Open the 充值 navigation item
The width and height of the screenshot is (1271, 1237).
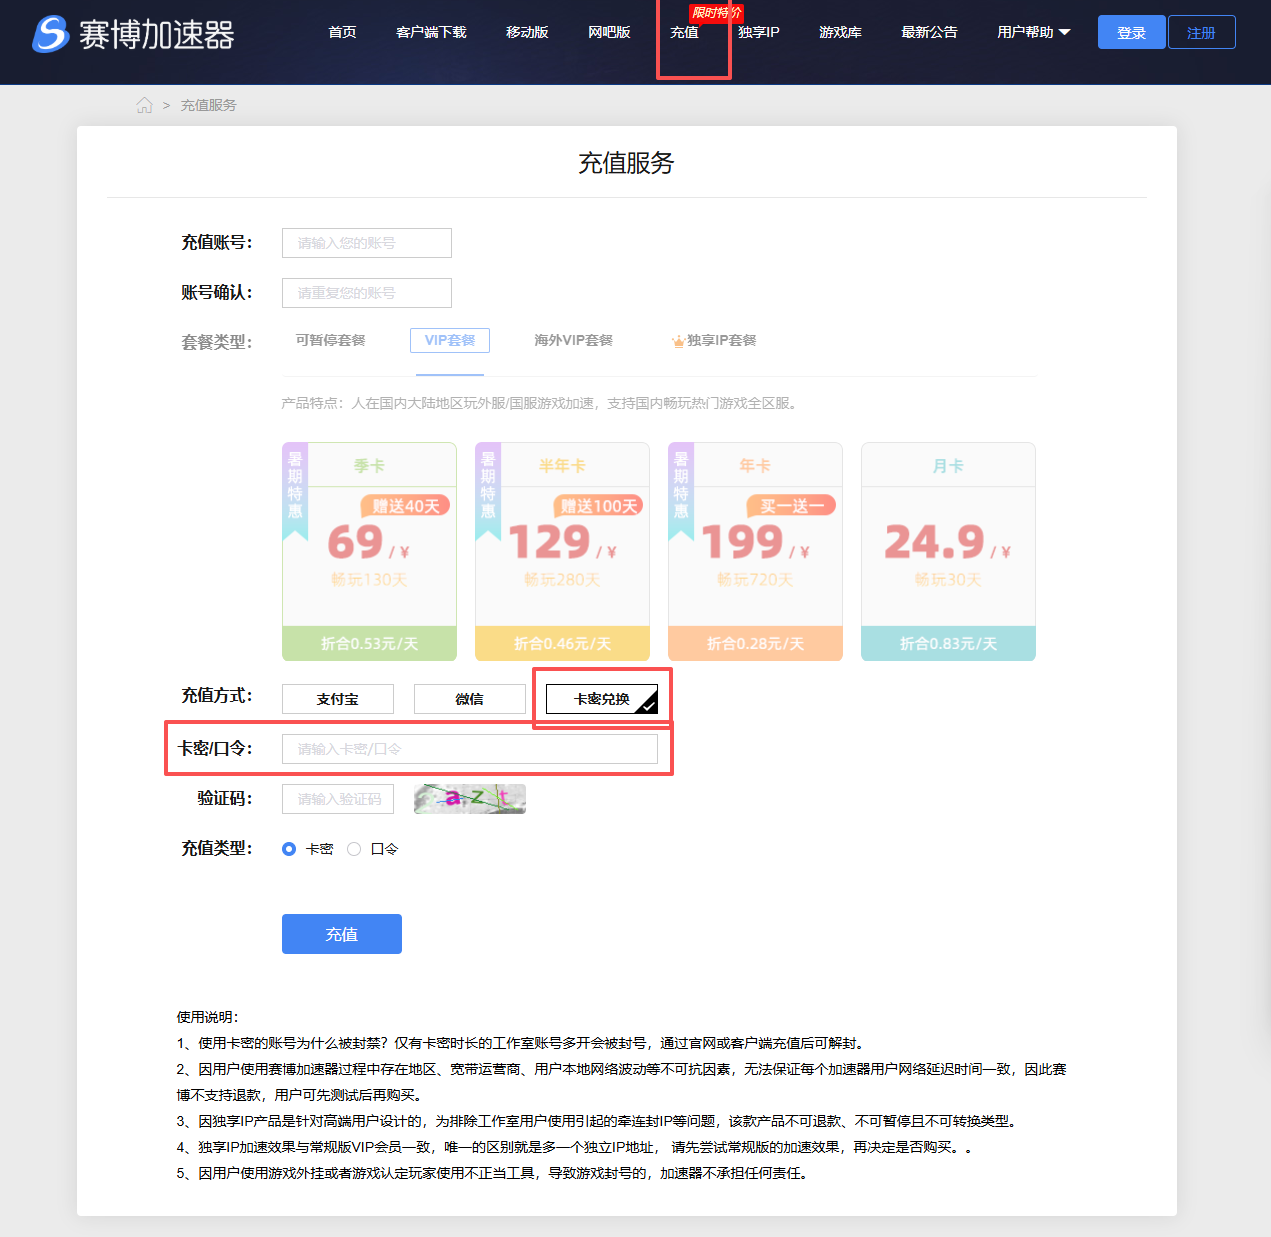(x=685, y=32)
